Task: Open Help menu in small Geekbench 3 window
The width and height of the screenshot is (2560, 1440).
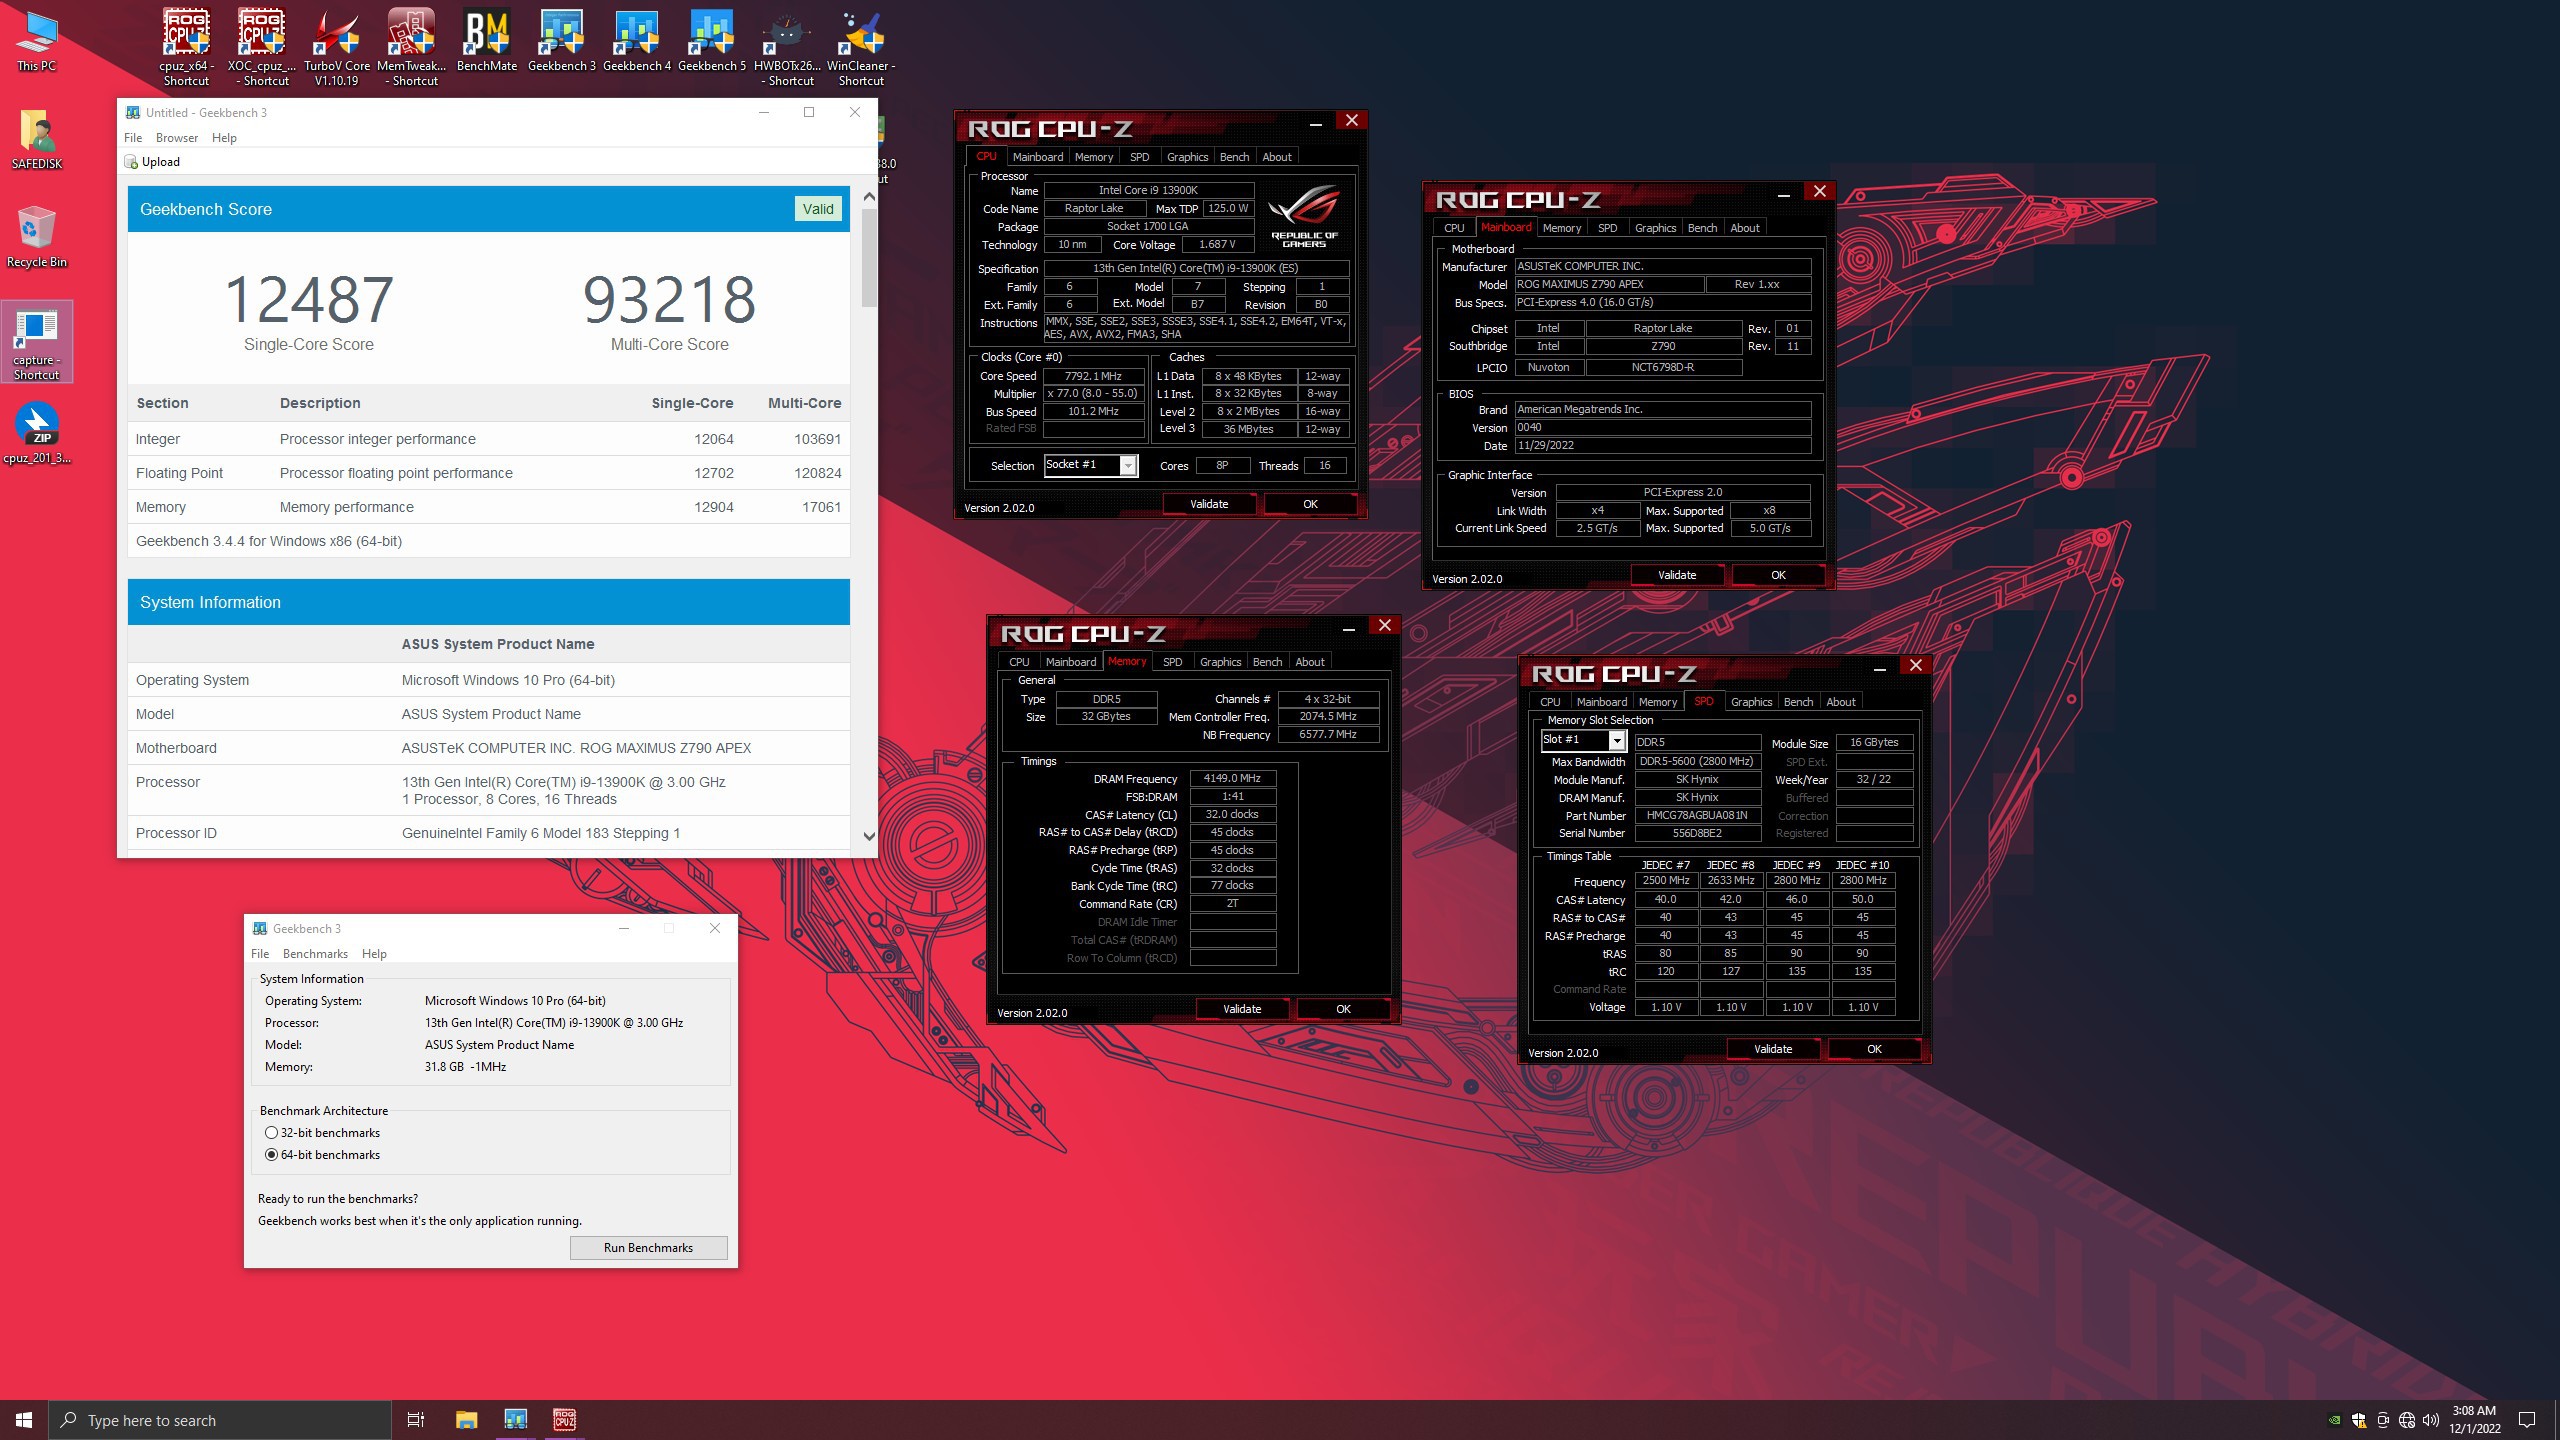Action: coord(374,954)
